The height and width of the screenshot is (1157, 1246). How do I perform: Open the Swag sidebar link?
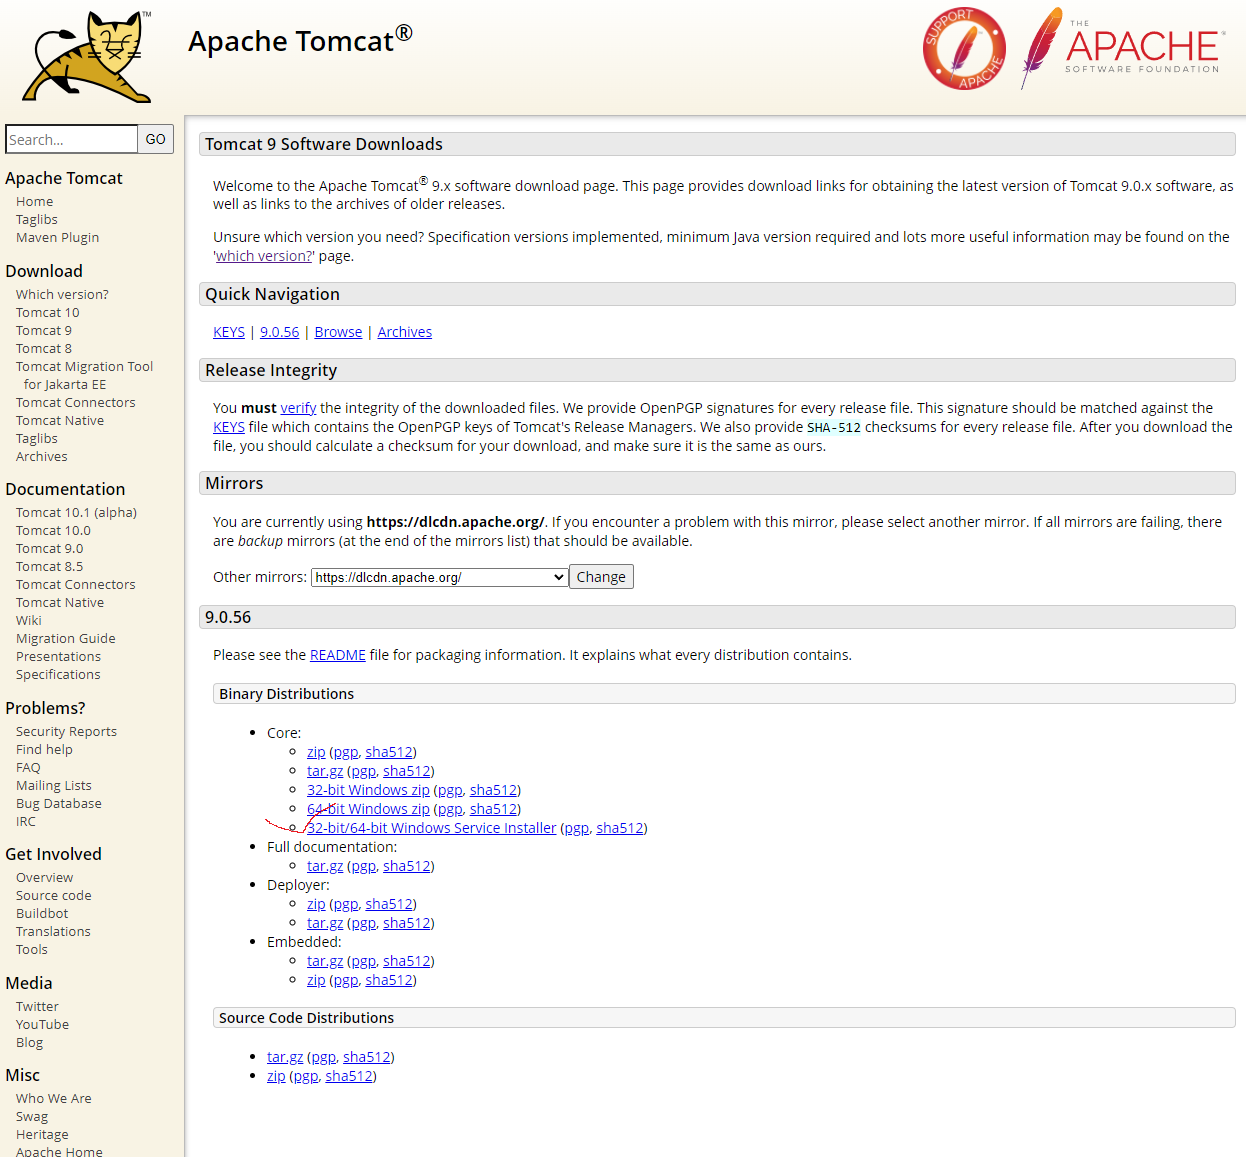tap(31, 1116)
